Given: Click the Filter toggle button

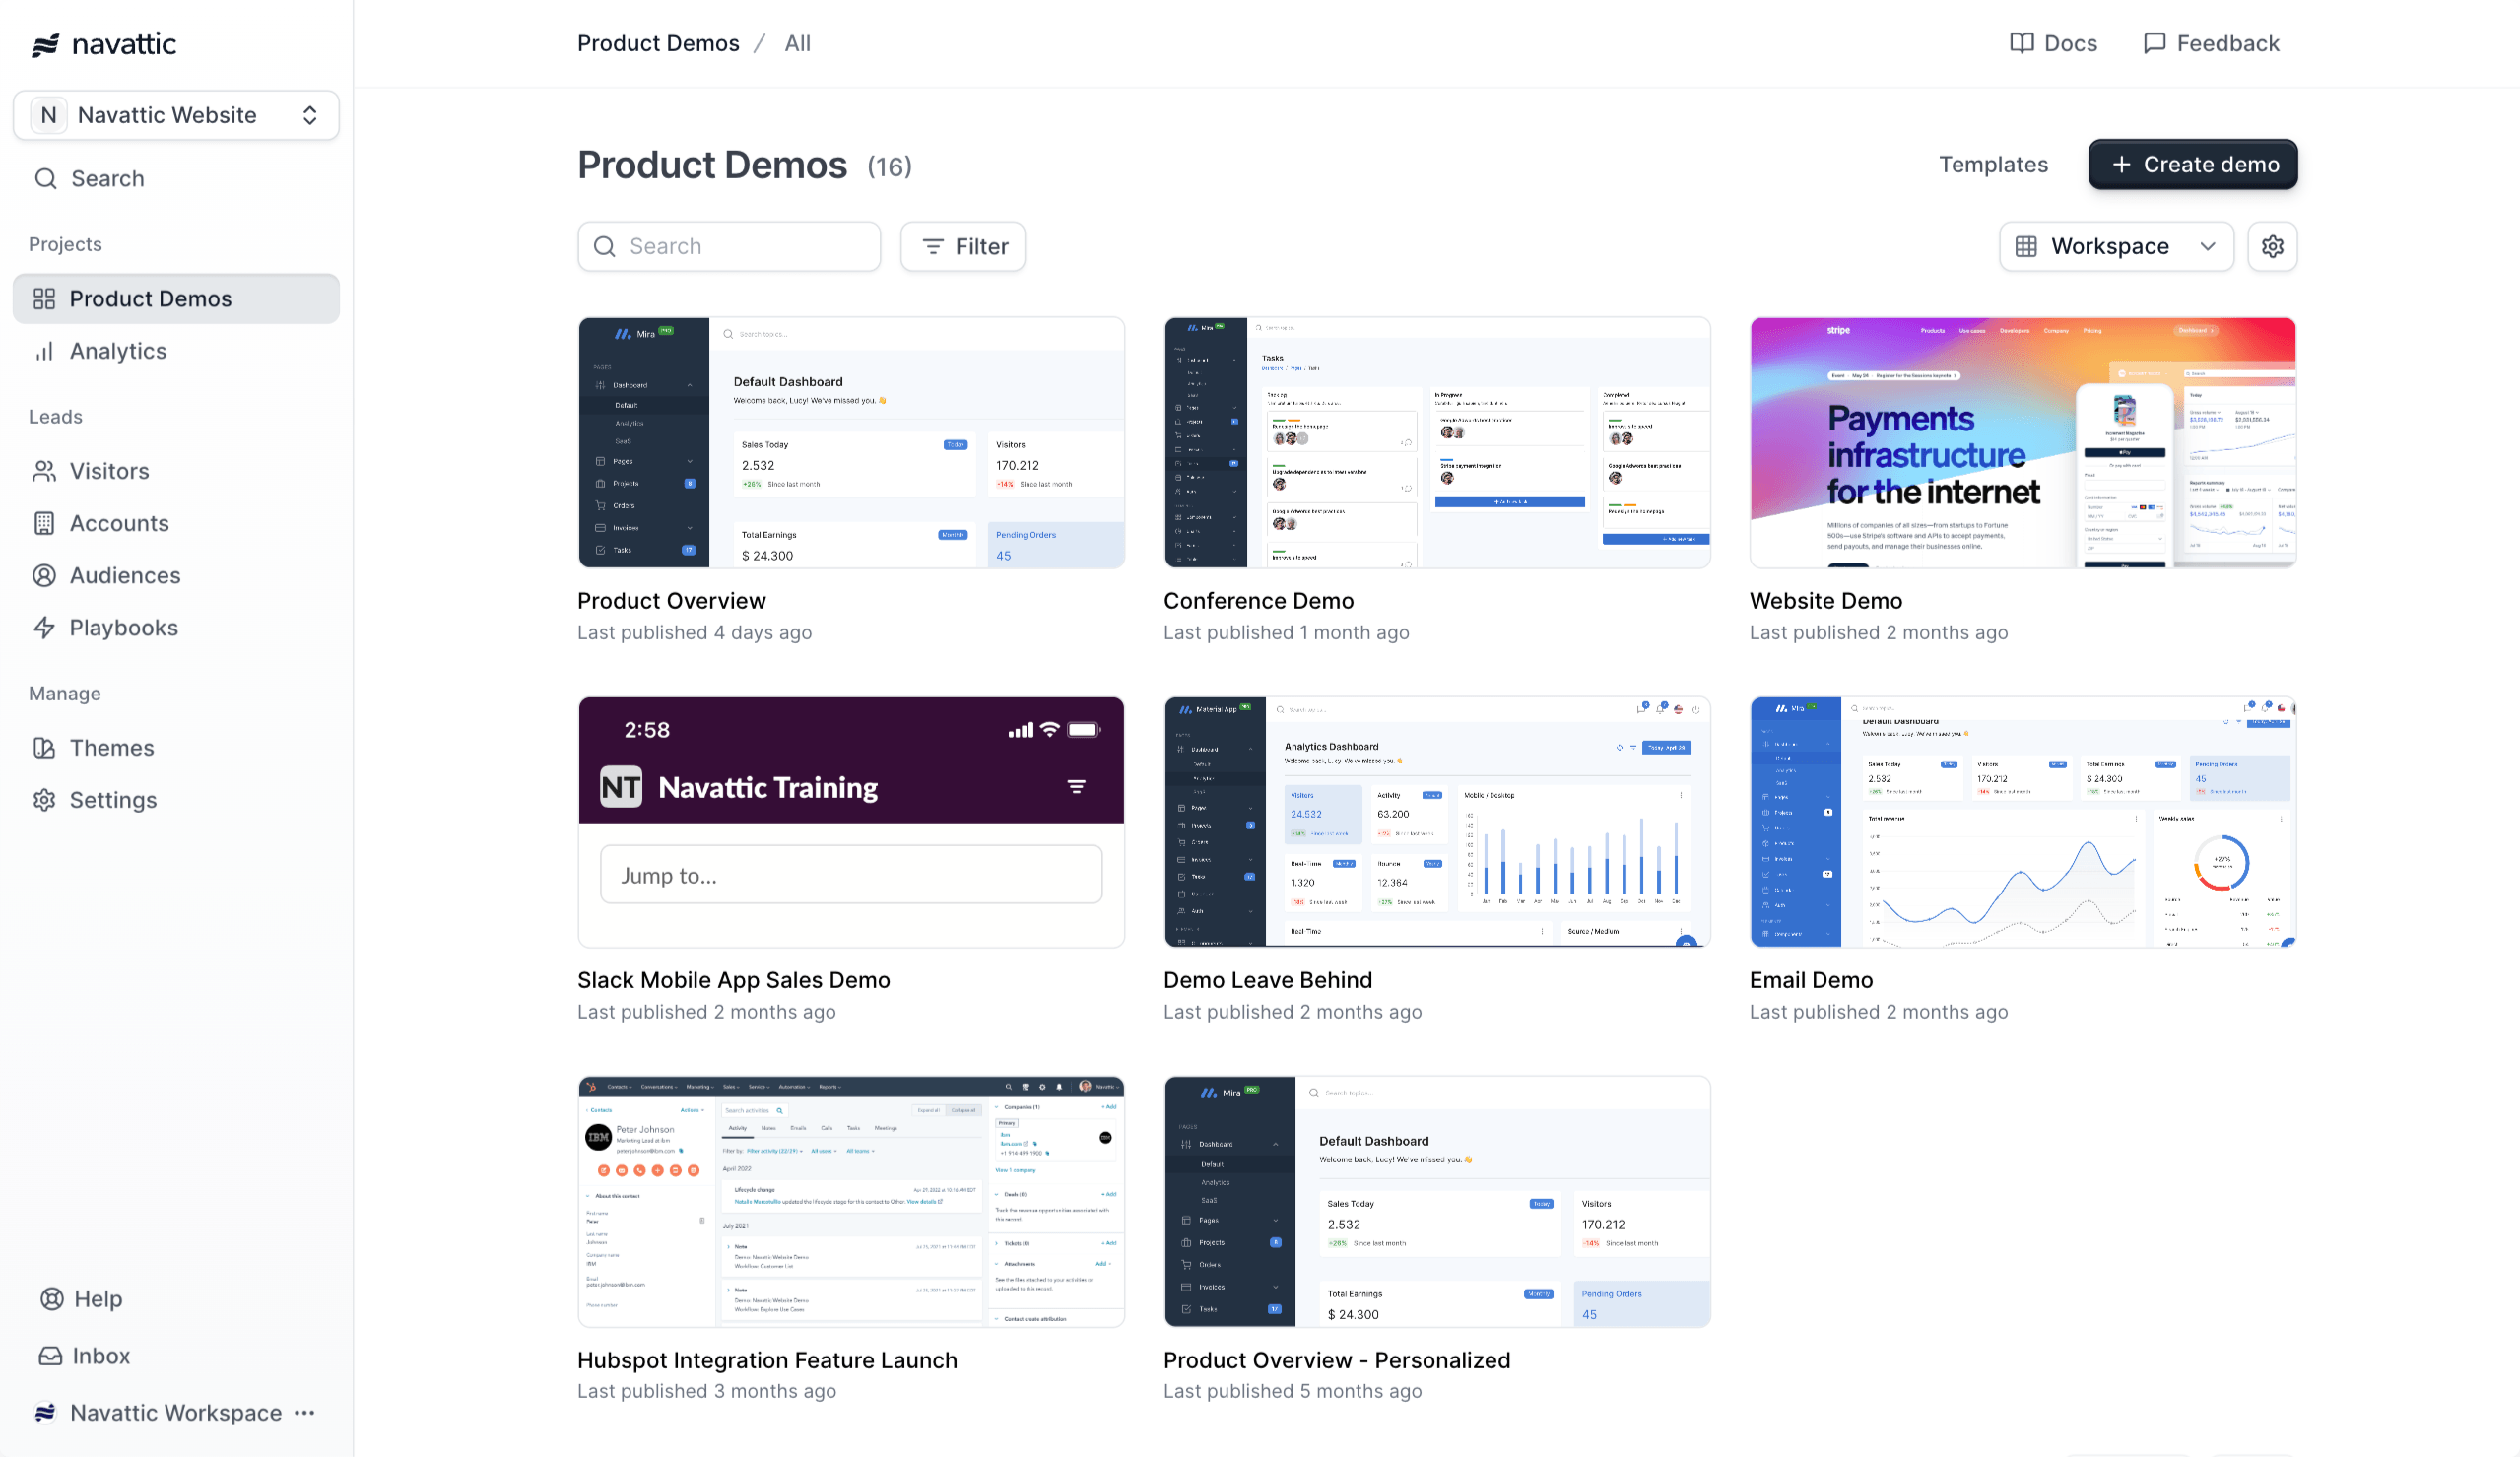Looking at the screenshot, I should point(962,246).
